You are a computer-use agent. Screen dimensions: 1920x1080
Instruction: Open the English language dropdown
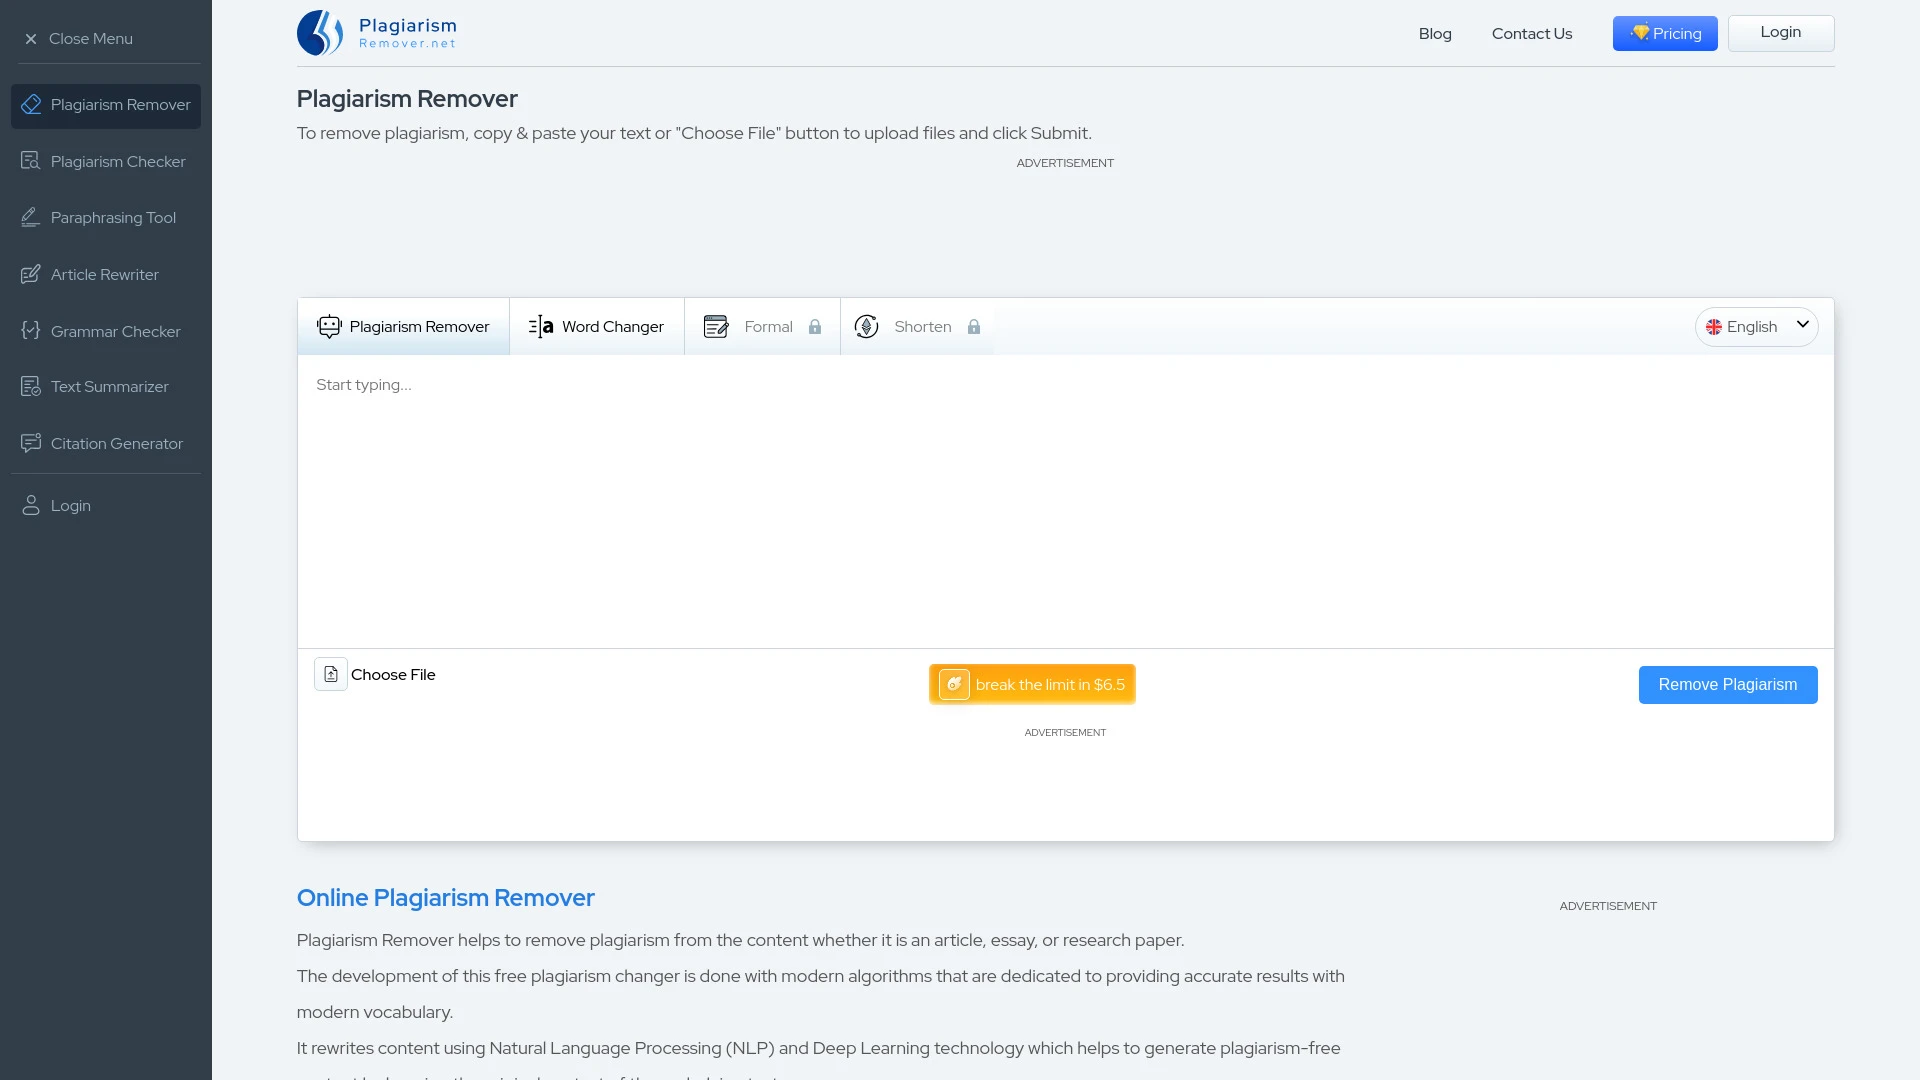(x=1756, y=326)
